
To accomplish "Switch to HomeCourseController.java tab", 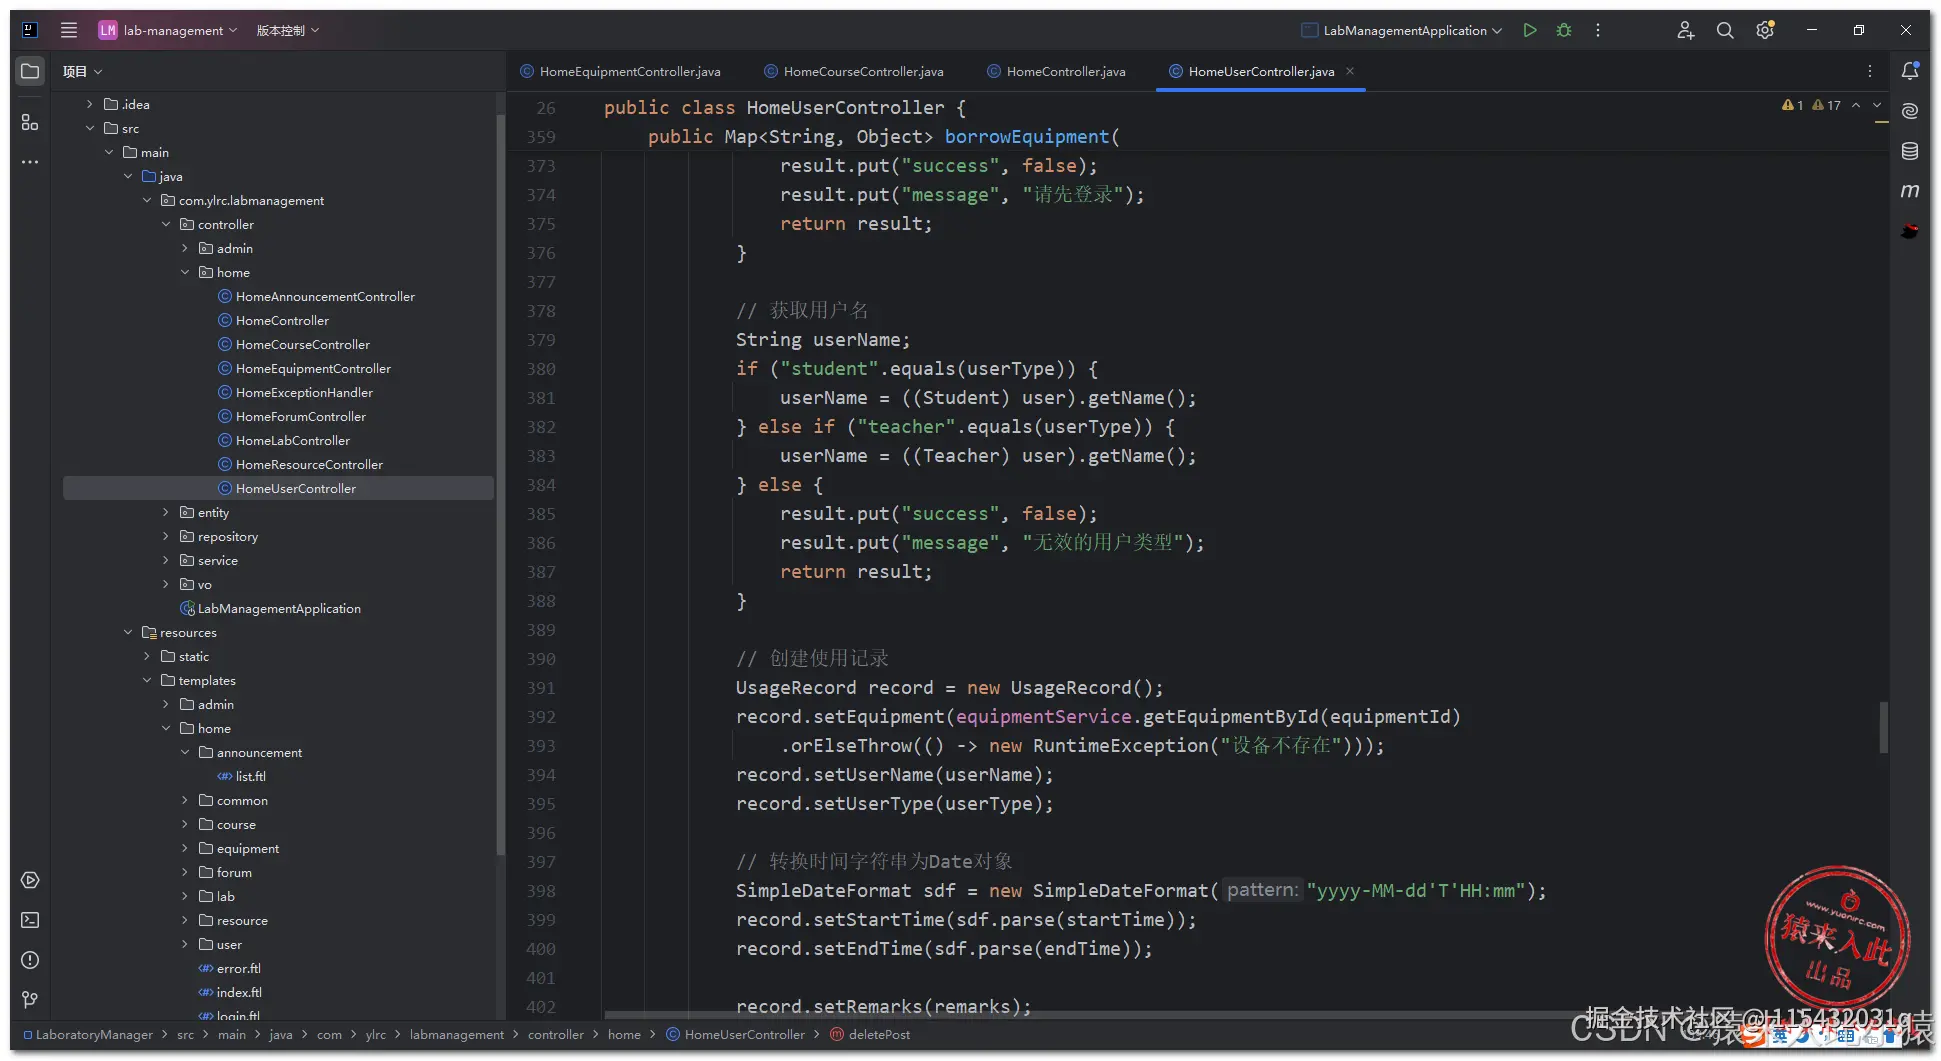I will pyautogui.click(x=854, y=71).
